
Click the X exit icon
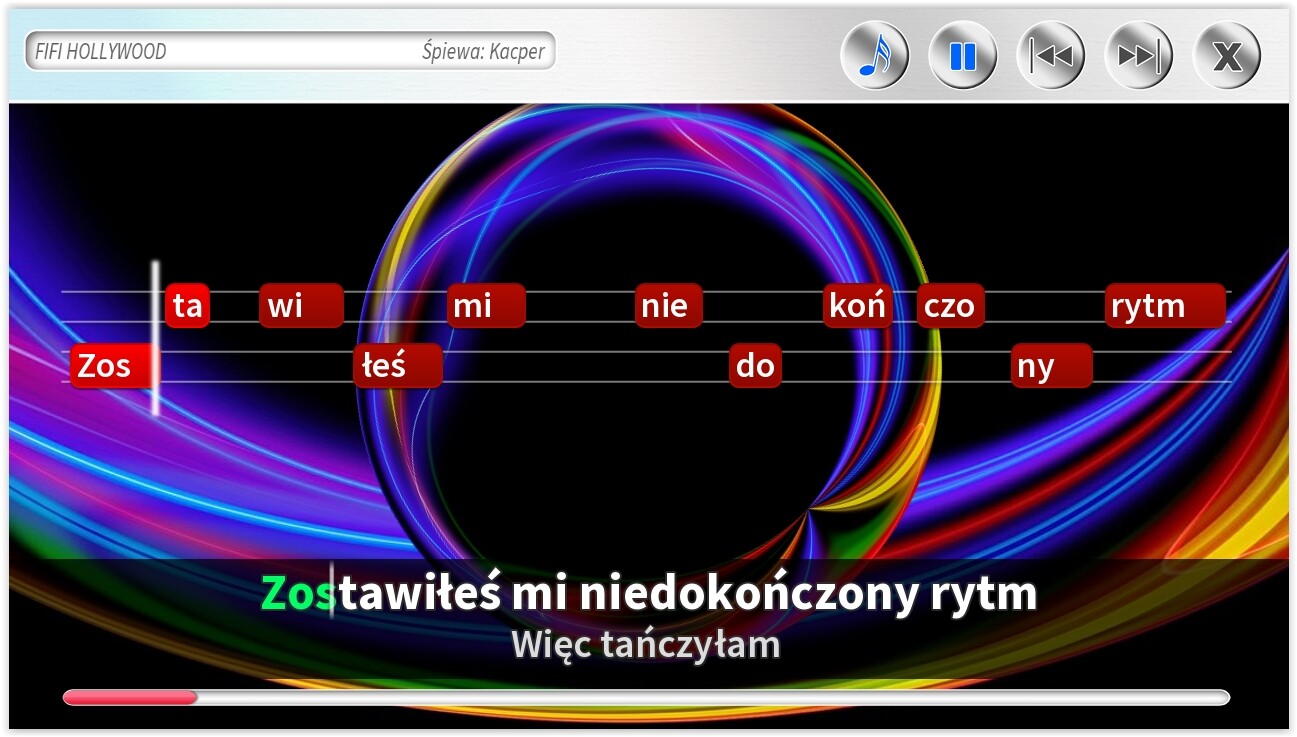point(1225,55)
